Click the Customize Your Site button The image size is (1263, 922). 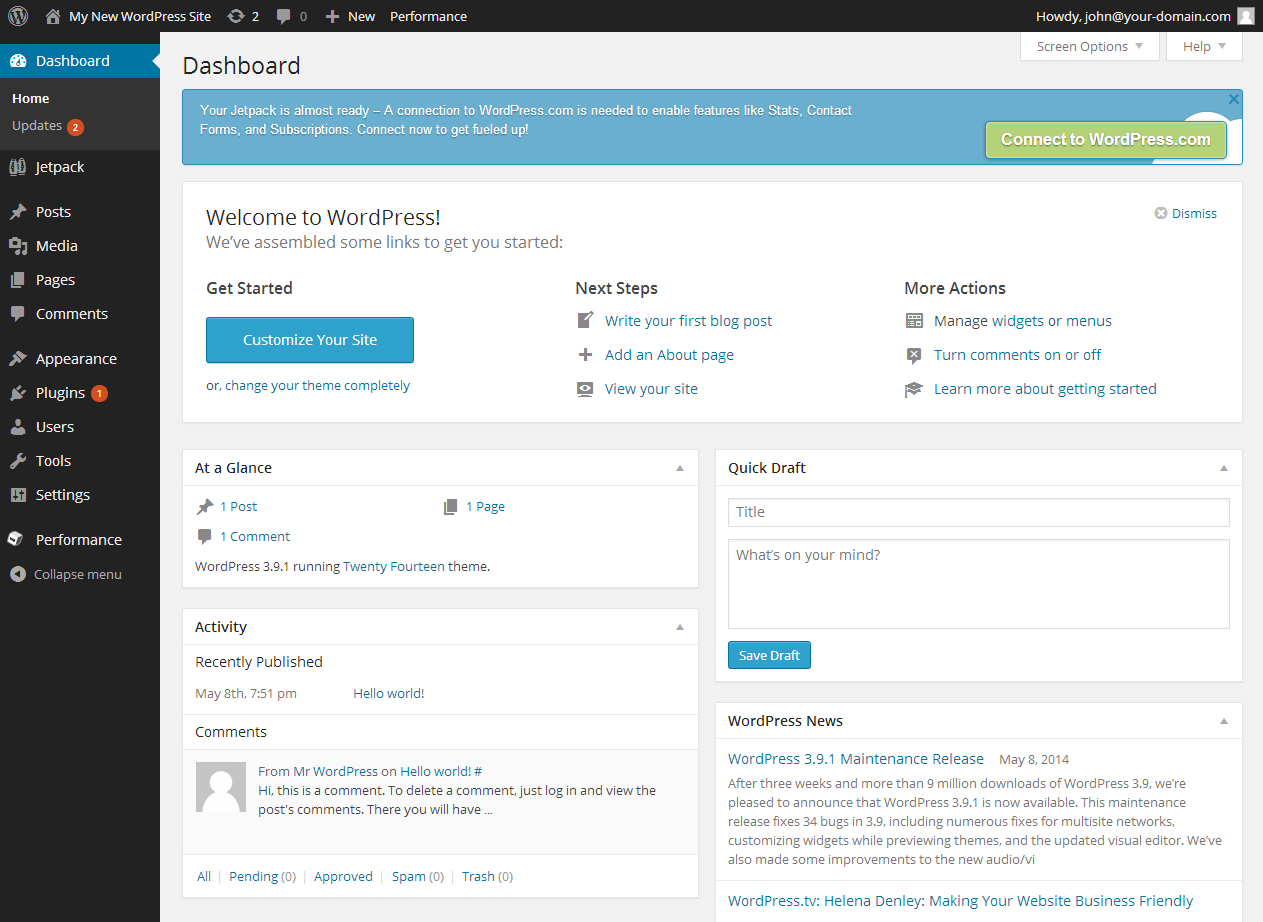point(310,340)
